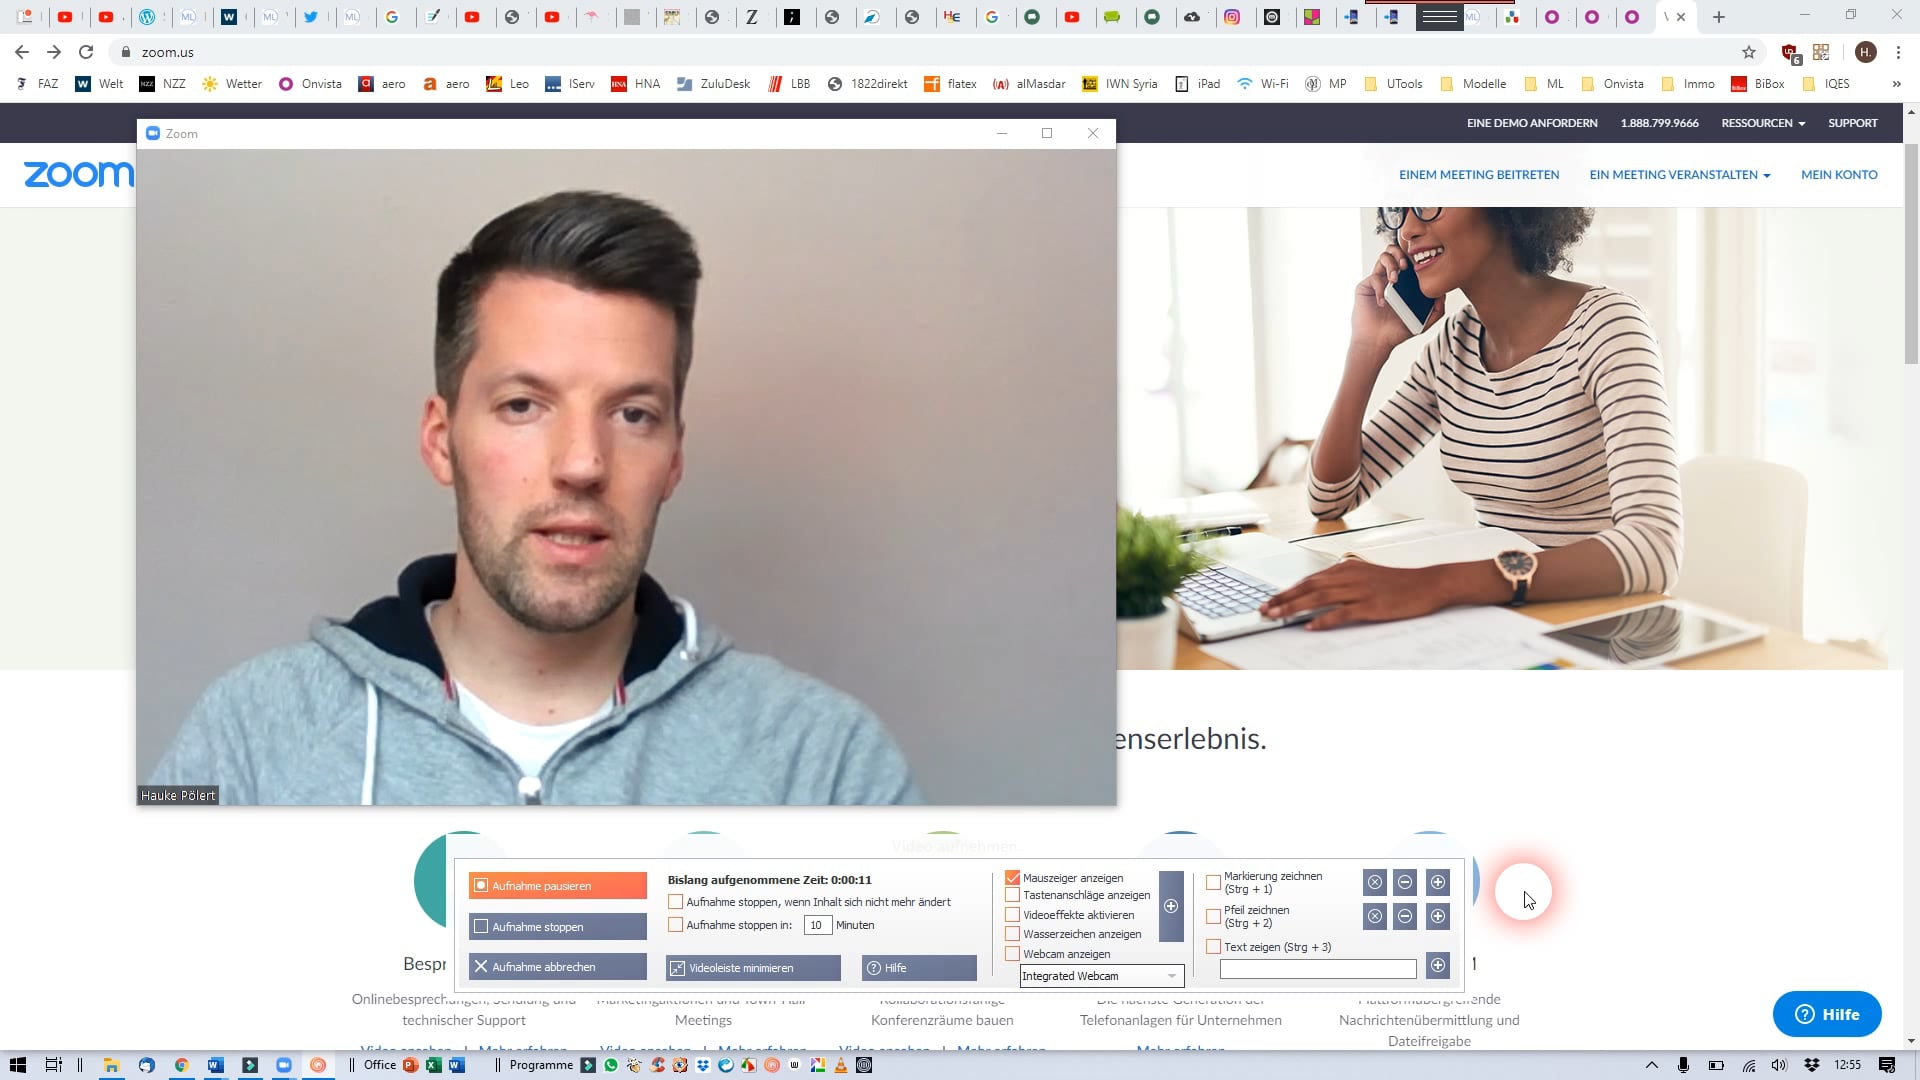Click the plus icon in Markierung zeichnen row
The image size is (1920, 1080).
1438,882
